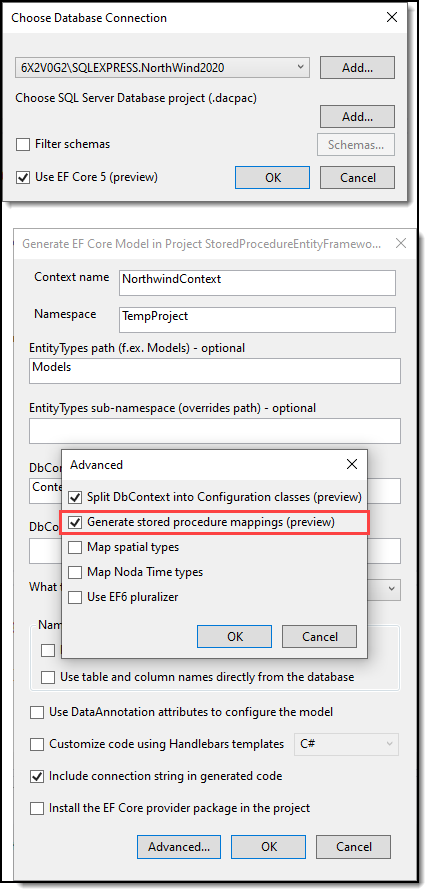Confirm the Advanced dialog with OK
Screen dimensions: 430x894
click(234, 636)
